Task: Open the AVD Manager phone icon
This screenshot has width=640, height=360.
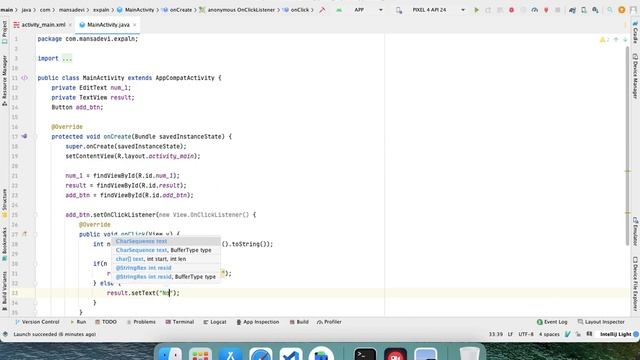Action: [x=584, y=10]
